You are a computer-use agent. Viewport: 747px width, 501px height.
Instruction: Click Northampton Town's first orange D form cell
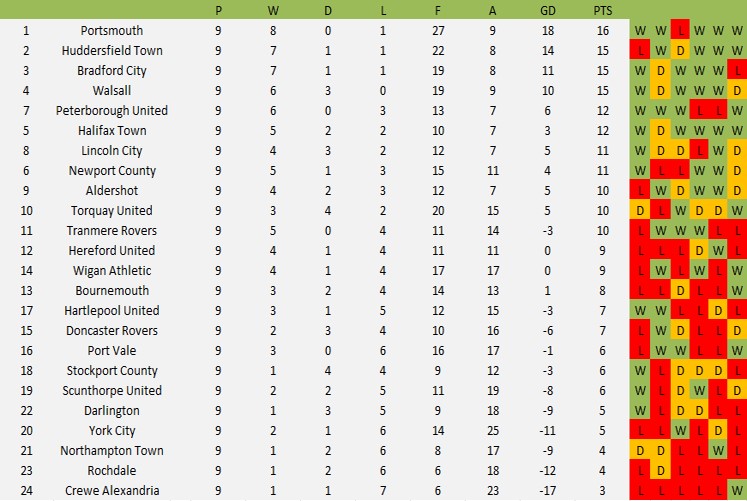coord(640,450)
